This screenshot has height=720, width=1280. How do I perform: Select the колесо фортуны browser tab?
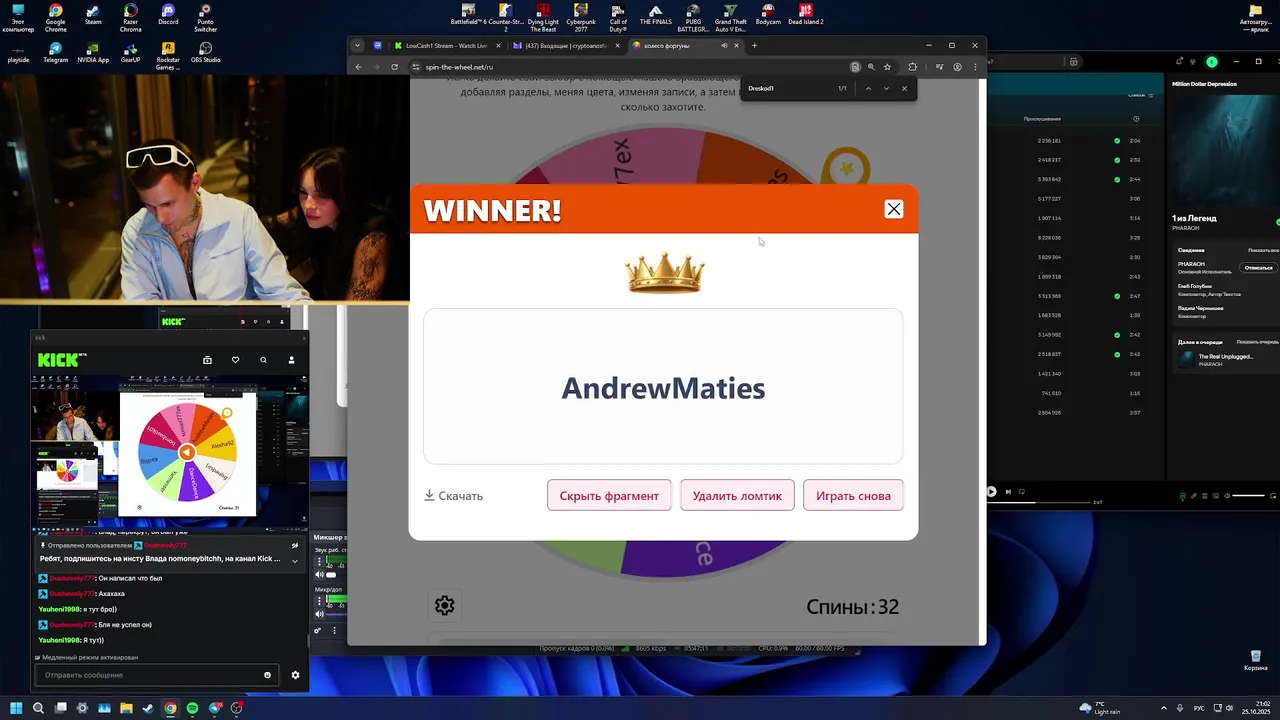coord(686,45)
